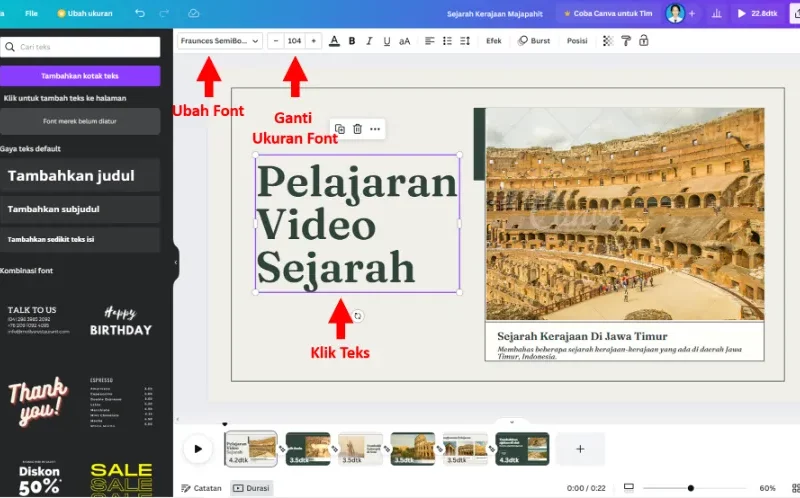Select first page thumbnail 4.2dtk
Viewport: 800px width, 498px height.
click(x=251, y=449)
